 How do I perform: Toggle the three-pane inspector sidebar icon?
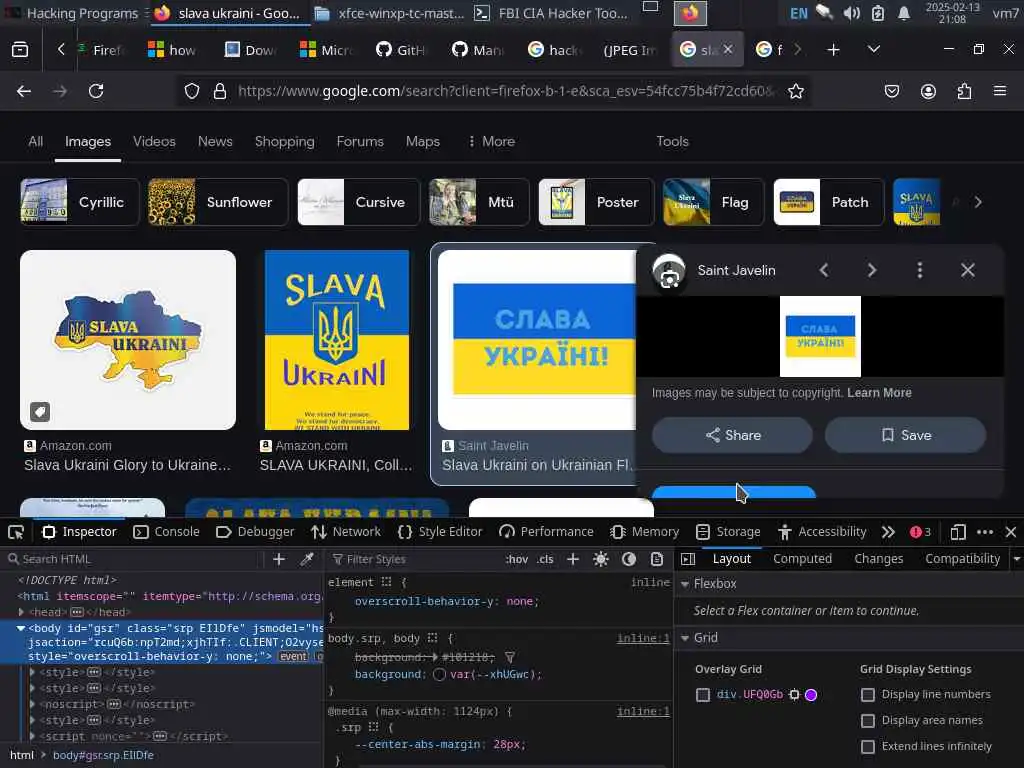point(688,559)
